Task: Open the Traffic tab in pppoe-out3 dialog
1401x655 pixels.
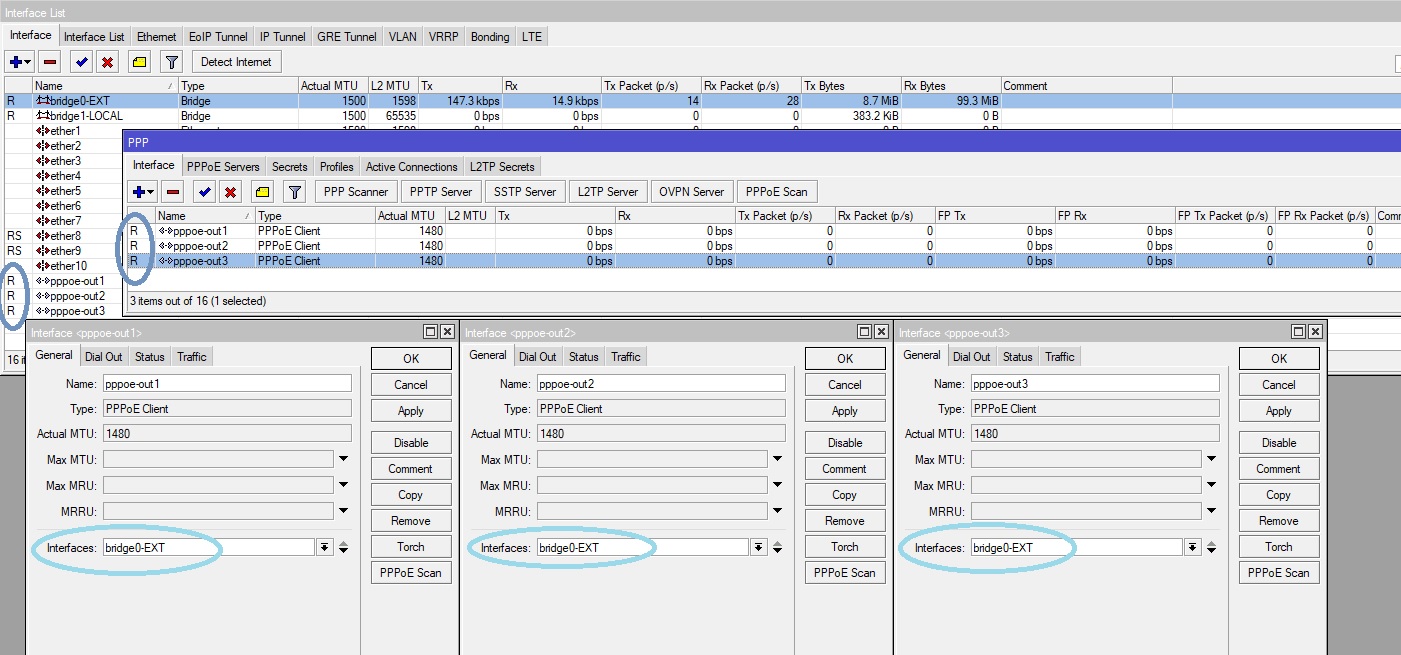Action: click(x=1060, y=357)
